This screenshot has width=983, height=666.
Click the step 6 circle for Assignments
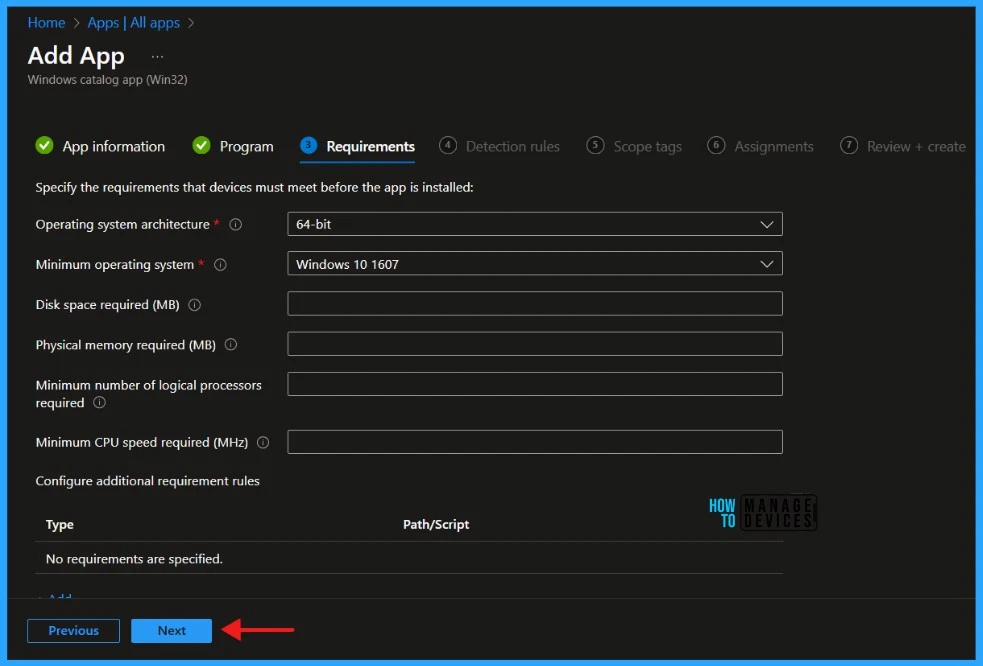click(x=716, y=145)
